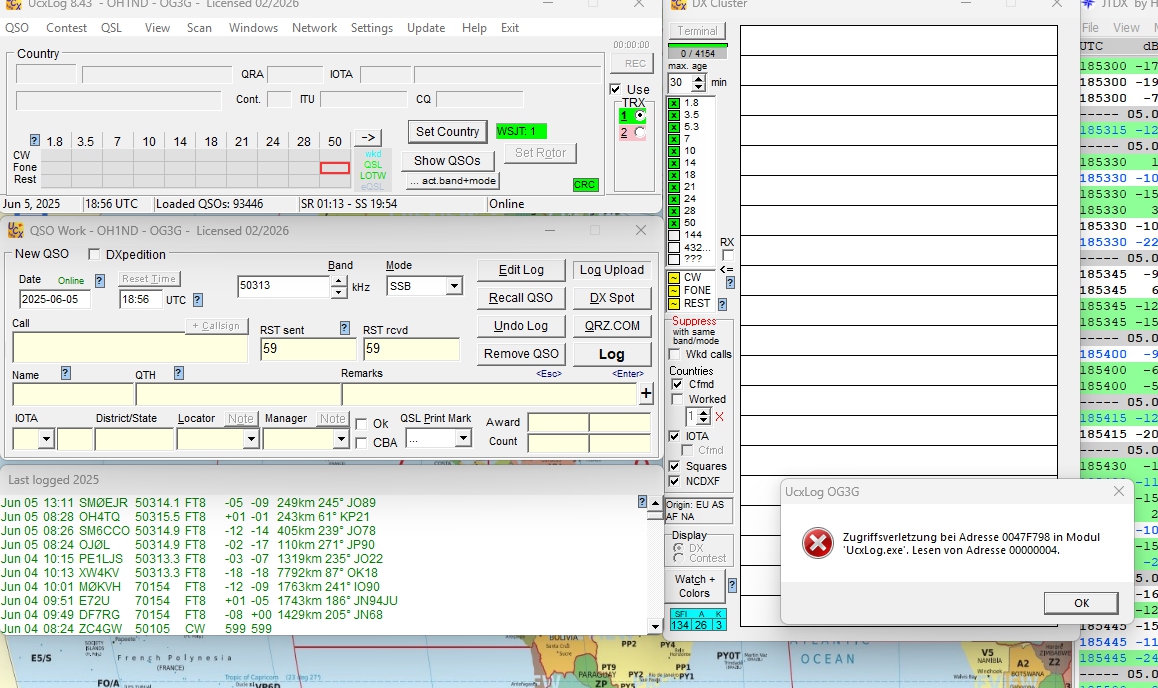Screen dimensions: 1158x688
Task: Open the Contest menu
Action: [66, 28]
